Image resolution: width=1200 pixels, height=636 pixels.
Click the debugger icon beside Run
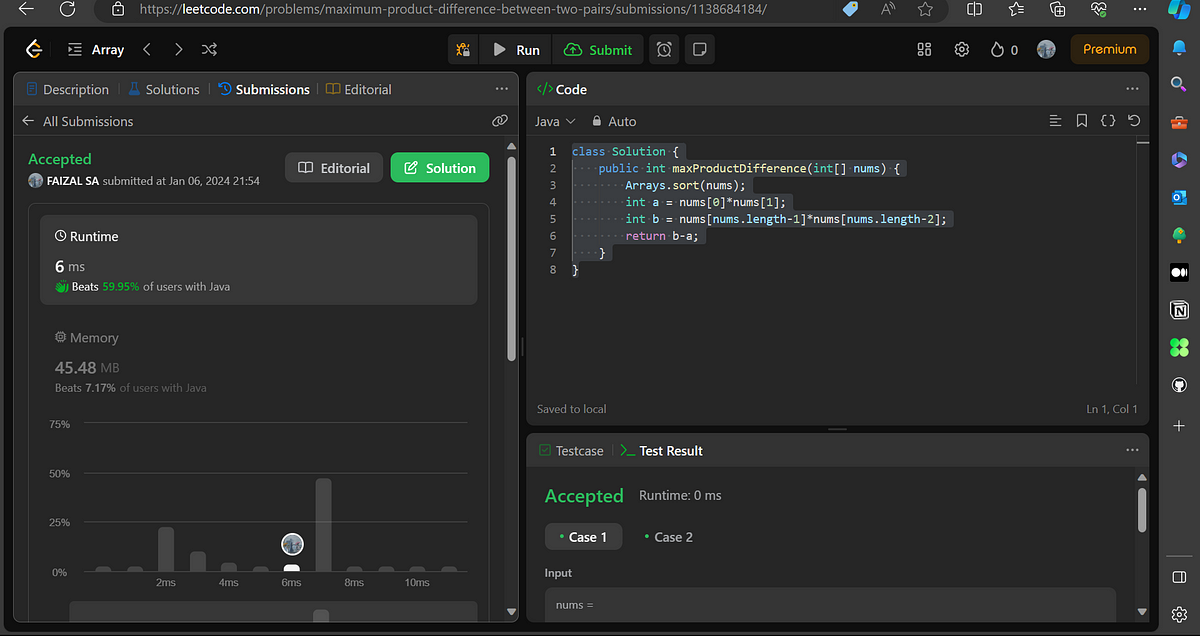[x=463, y=49]
